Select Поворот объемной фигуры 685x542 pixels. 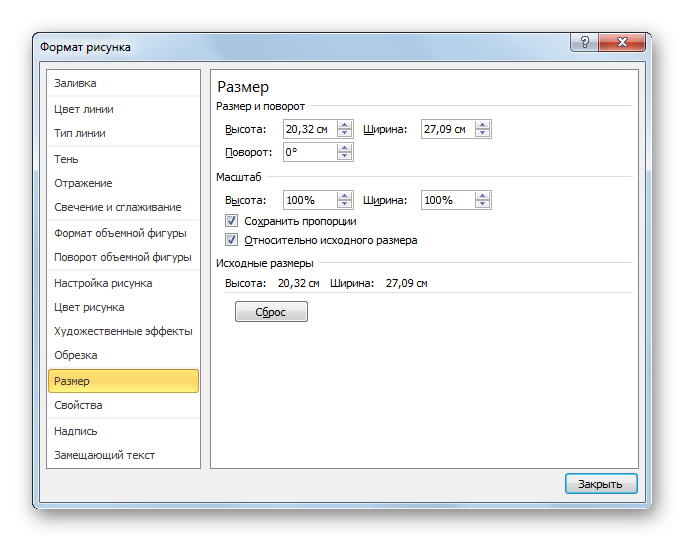123,257
